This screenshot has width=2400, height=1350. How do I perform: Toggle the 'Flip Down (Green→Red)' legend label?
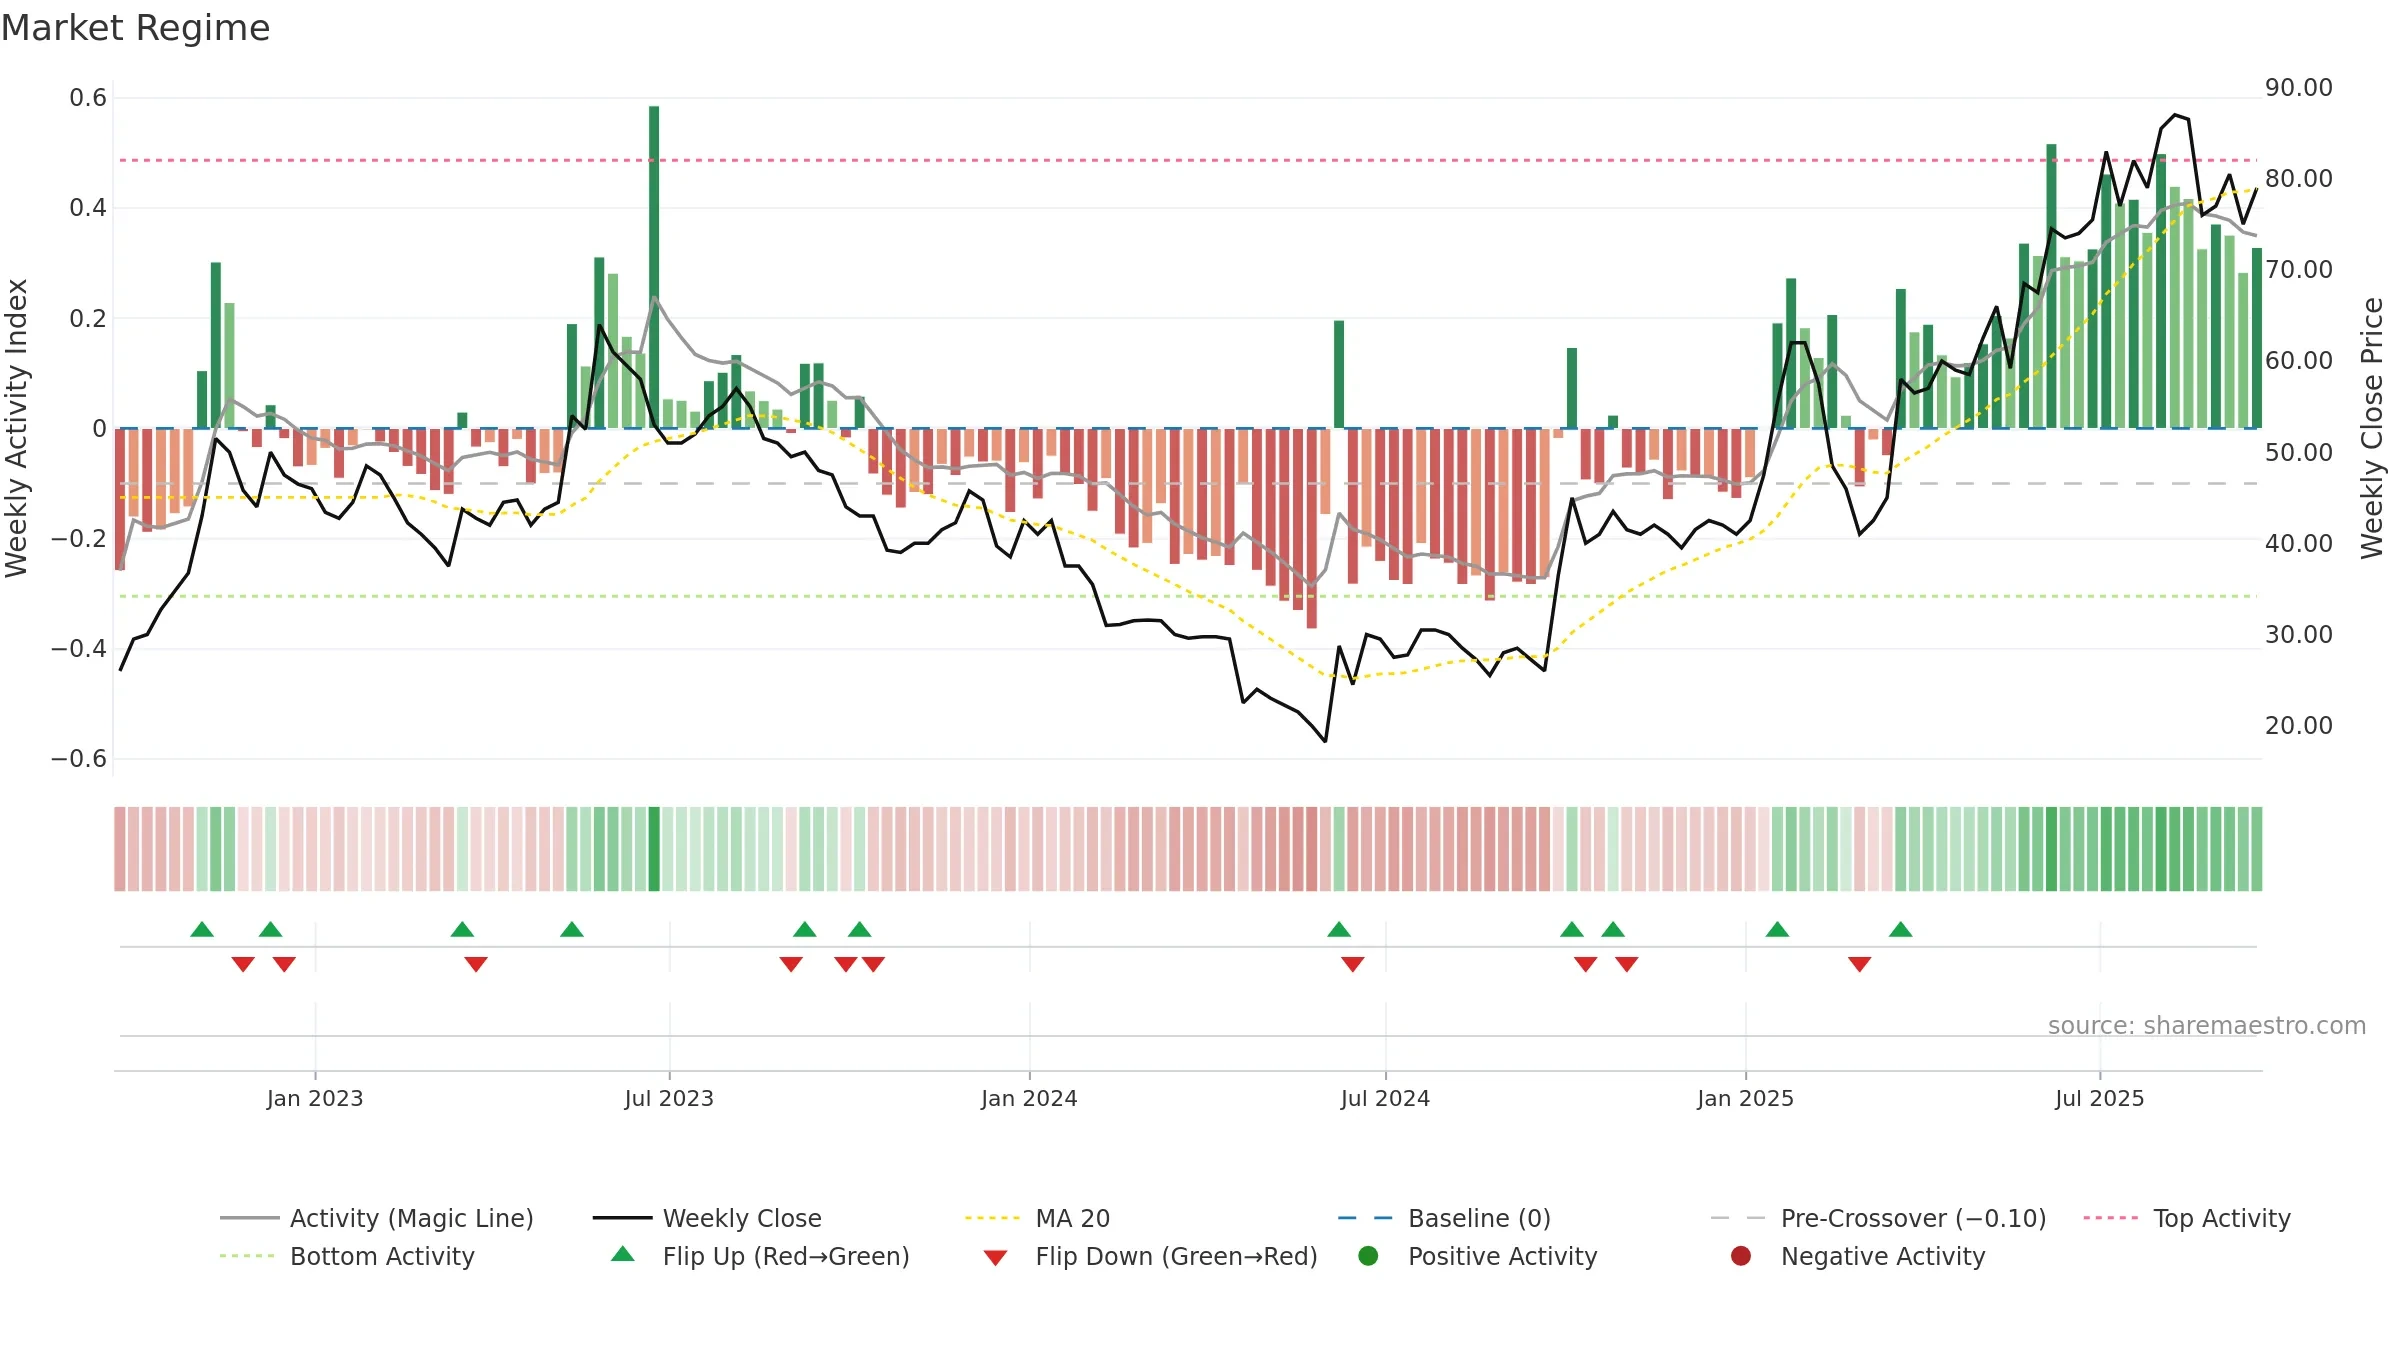(1177, 1257)
